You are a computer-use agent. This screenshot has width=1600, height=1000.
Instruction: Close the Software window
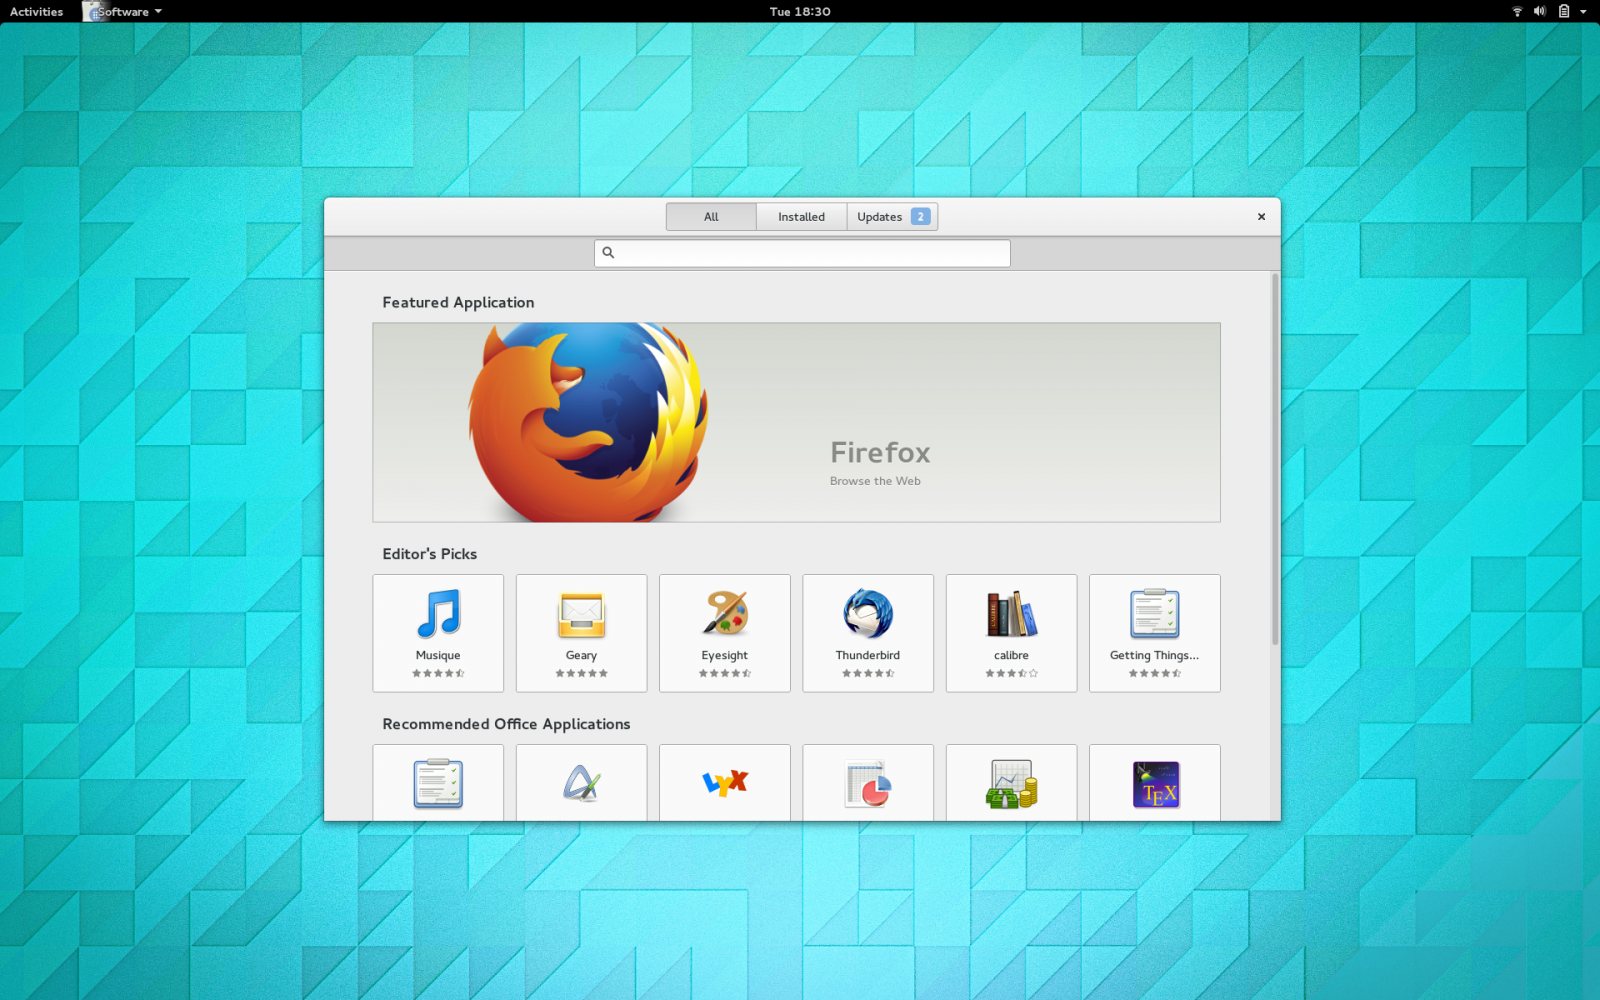(1261, 217)
